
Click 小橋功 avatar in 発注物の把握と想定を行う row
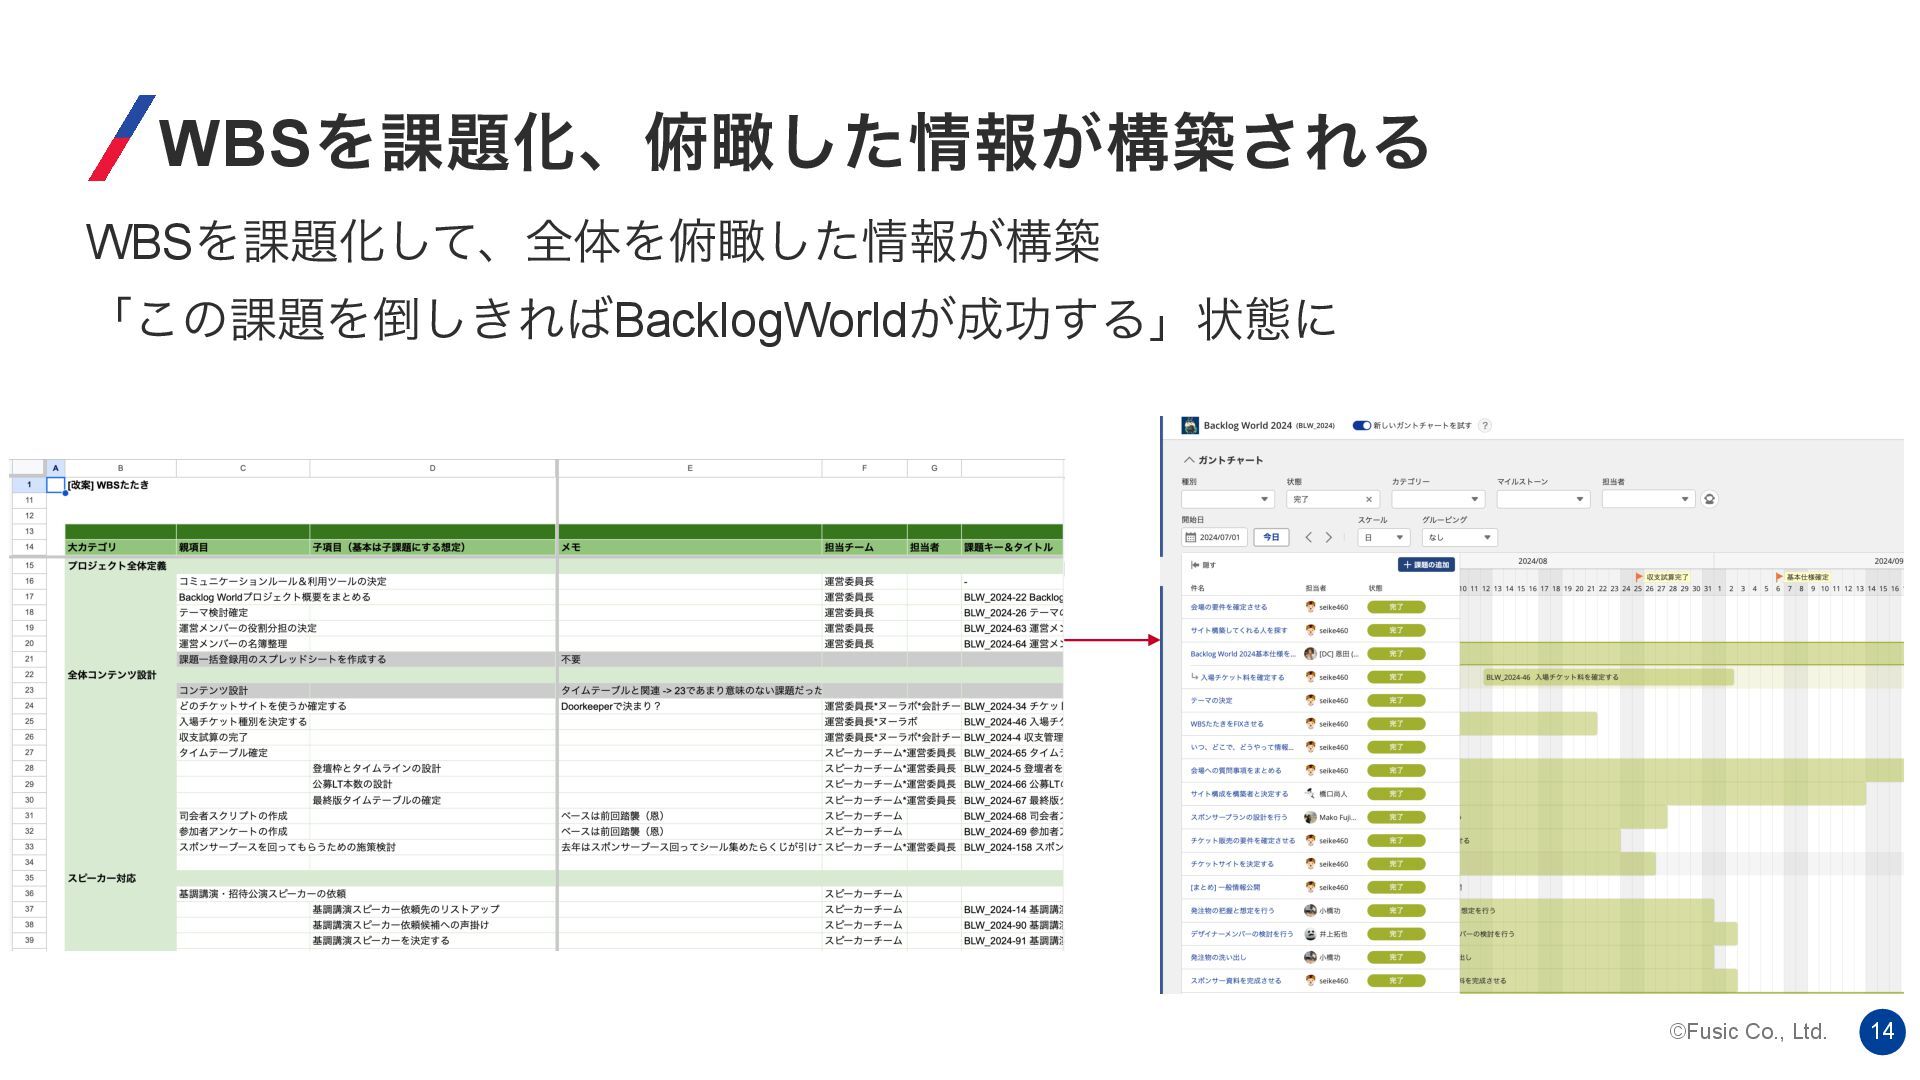1310,911
